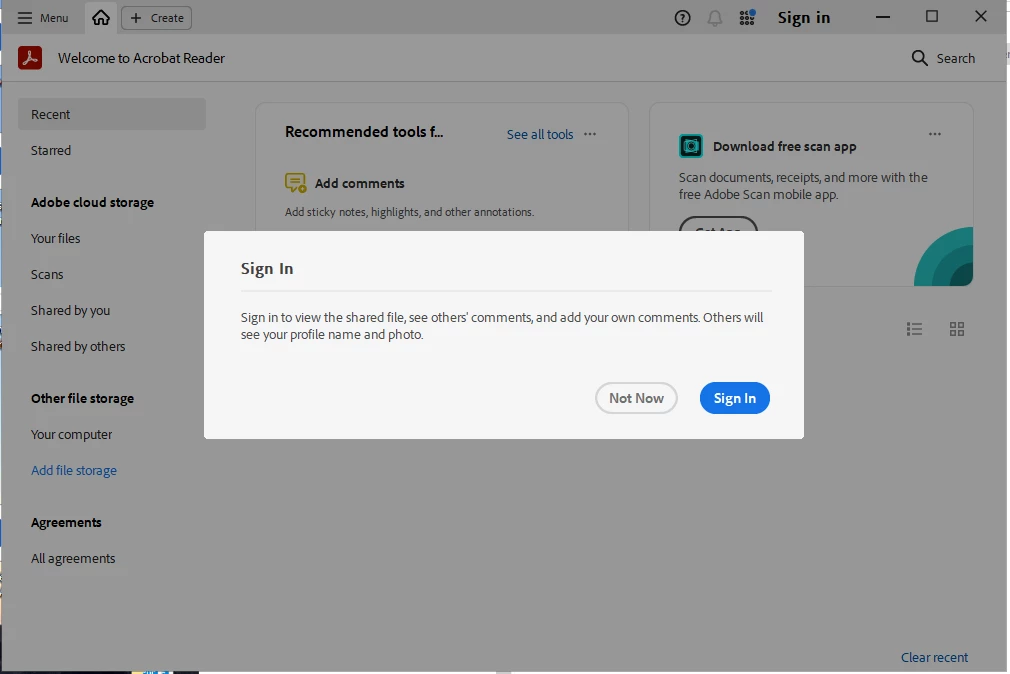Minimize the Acrobat Reader window
This screenshot has height=674, width=1010.
883,17
